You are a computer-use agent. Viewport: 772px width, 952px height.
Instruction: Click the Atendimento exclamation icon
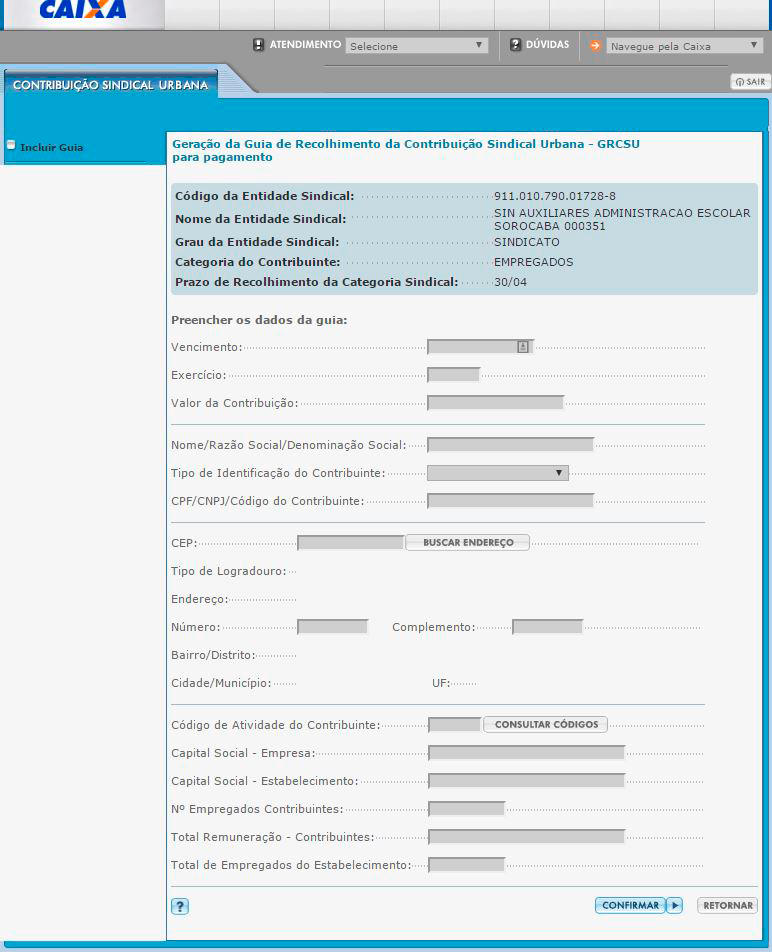point(259,45)
